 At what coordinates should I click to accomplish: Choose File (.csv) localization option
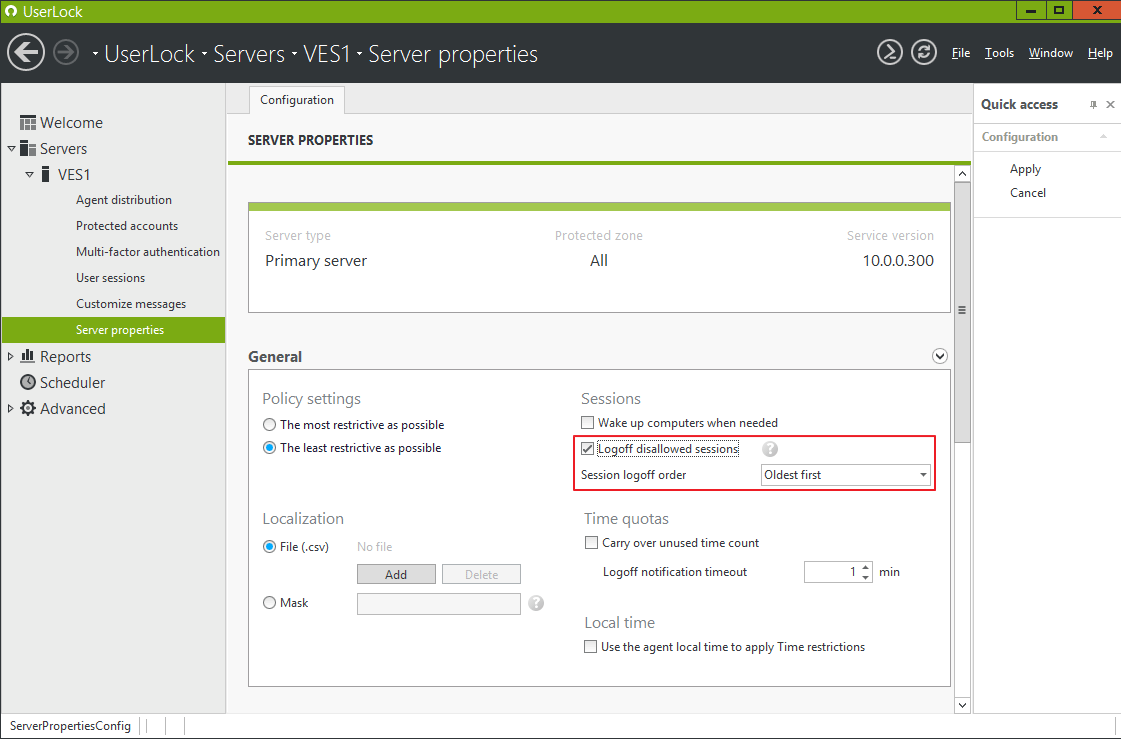pos(270,547)
